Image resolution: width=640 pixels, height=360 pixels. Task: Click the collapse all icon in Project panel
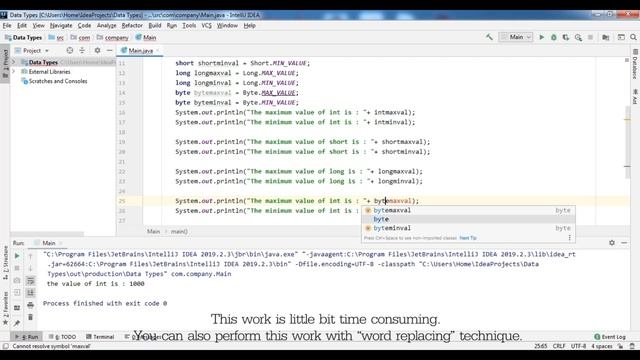[82, 50]
